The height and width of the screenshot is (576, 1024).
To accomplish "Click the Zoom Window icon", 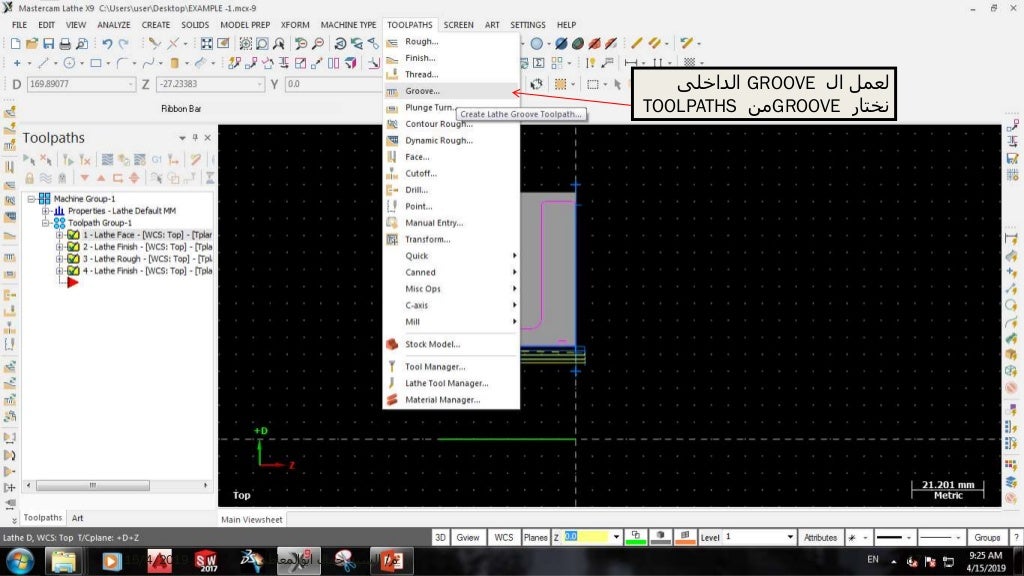I will (x=246, y=44).
